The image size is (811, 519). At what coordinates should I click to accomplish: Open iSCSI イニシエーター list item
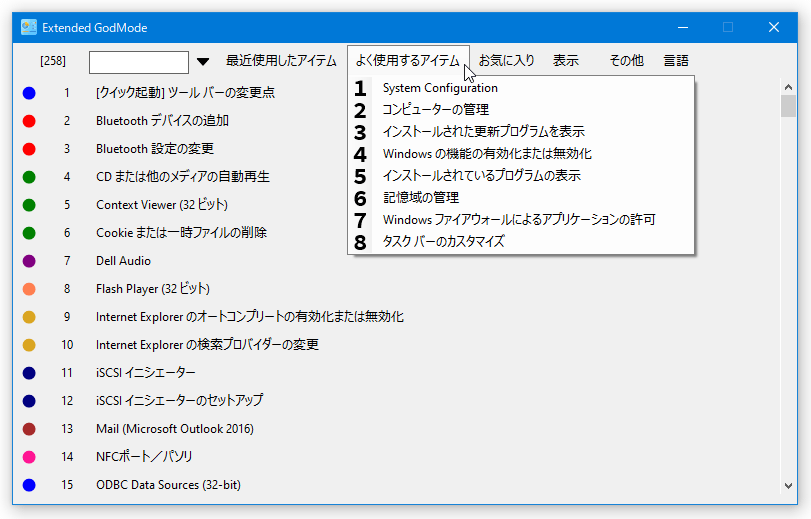(145, 373)
